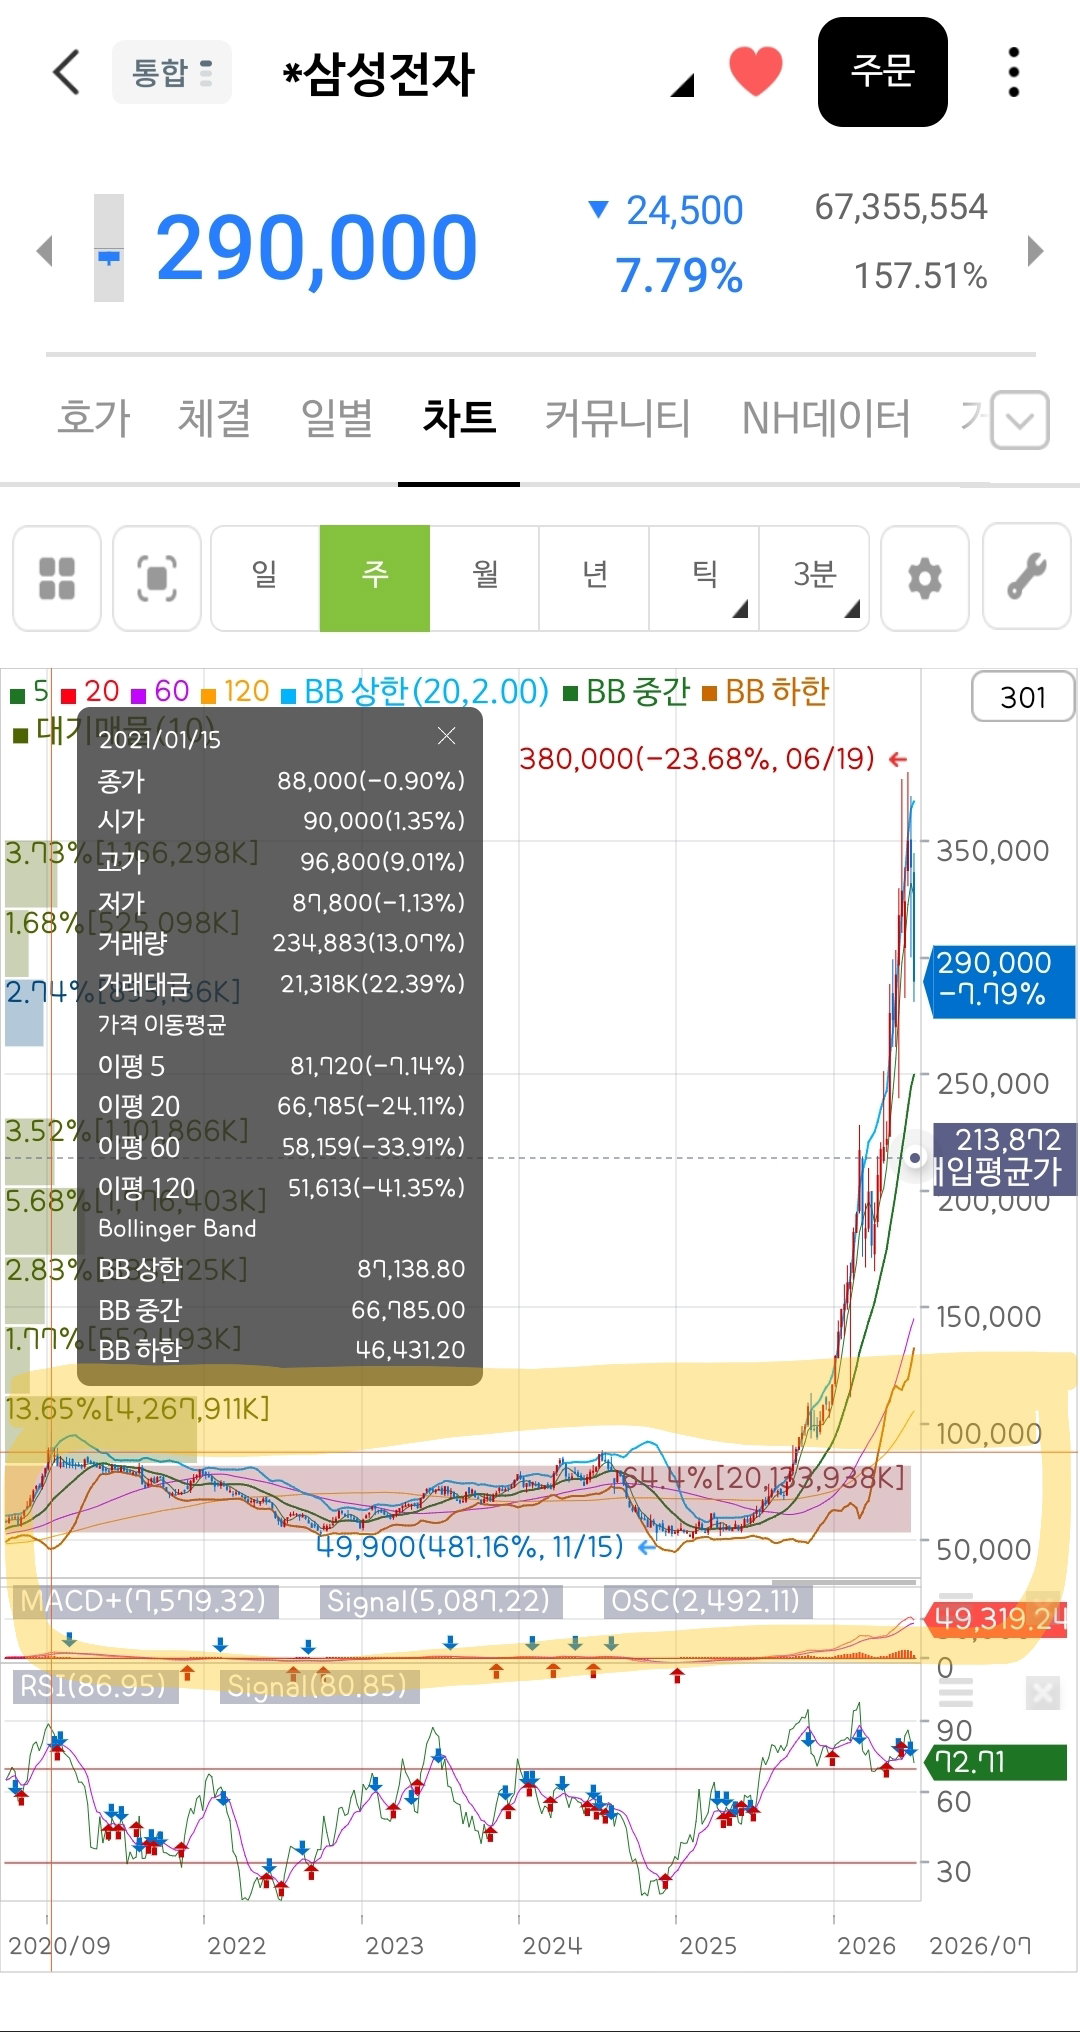1080x2032 pixels.
Task: Open the 3분 minute interval dropdown
Action: pos(814,578)
